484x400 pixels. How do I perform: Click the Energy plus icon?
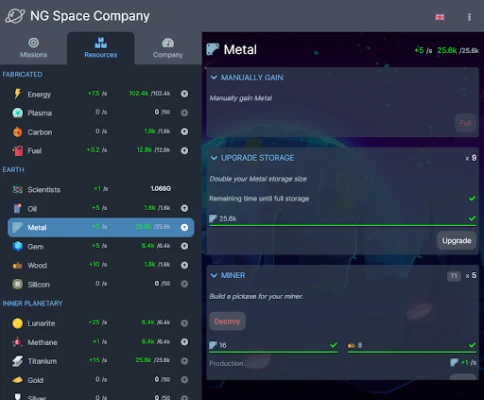point(184,94)
